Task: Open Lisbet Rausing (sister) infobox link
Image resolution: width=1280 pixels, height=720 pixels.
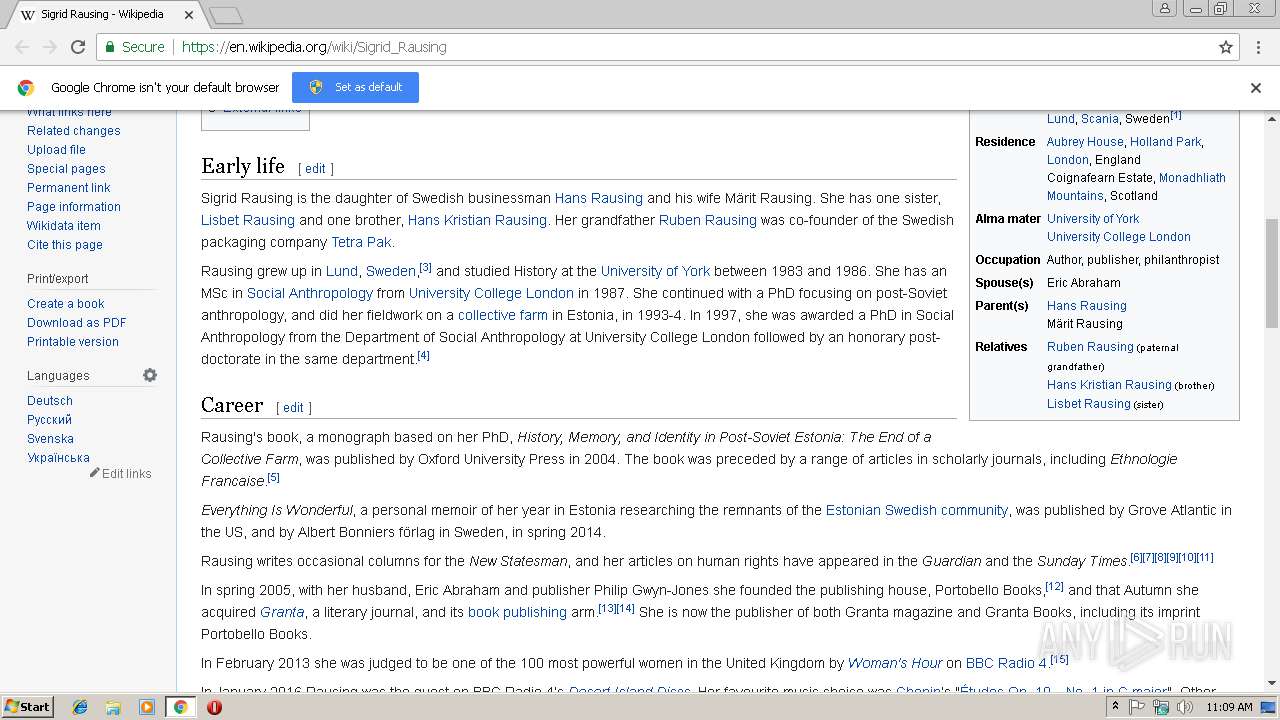Action: pos(1089,404)
